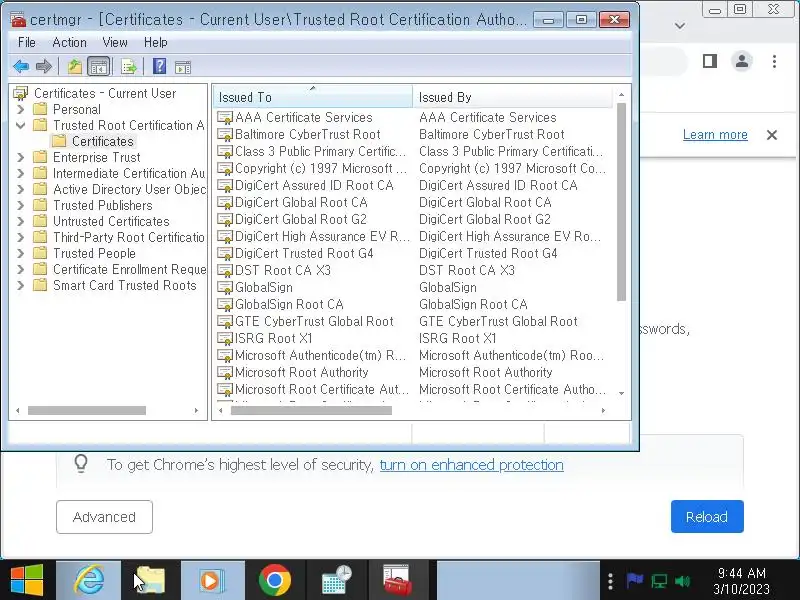800x600 pixels.
Task: Open the Chrome profile avatar icon
Action: point(742,61)
